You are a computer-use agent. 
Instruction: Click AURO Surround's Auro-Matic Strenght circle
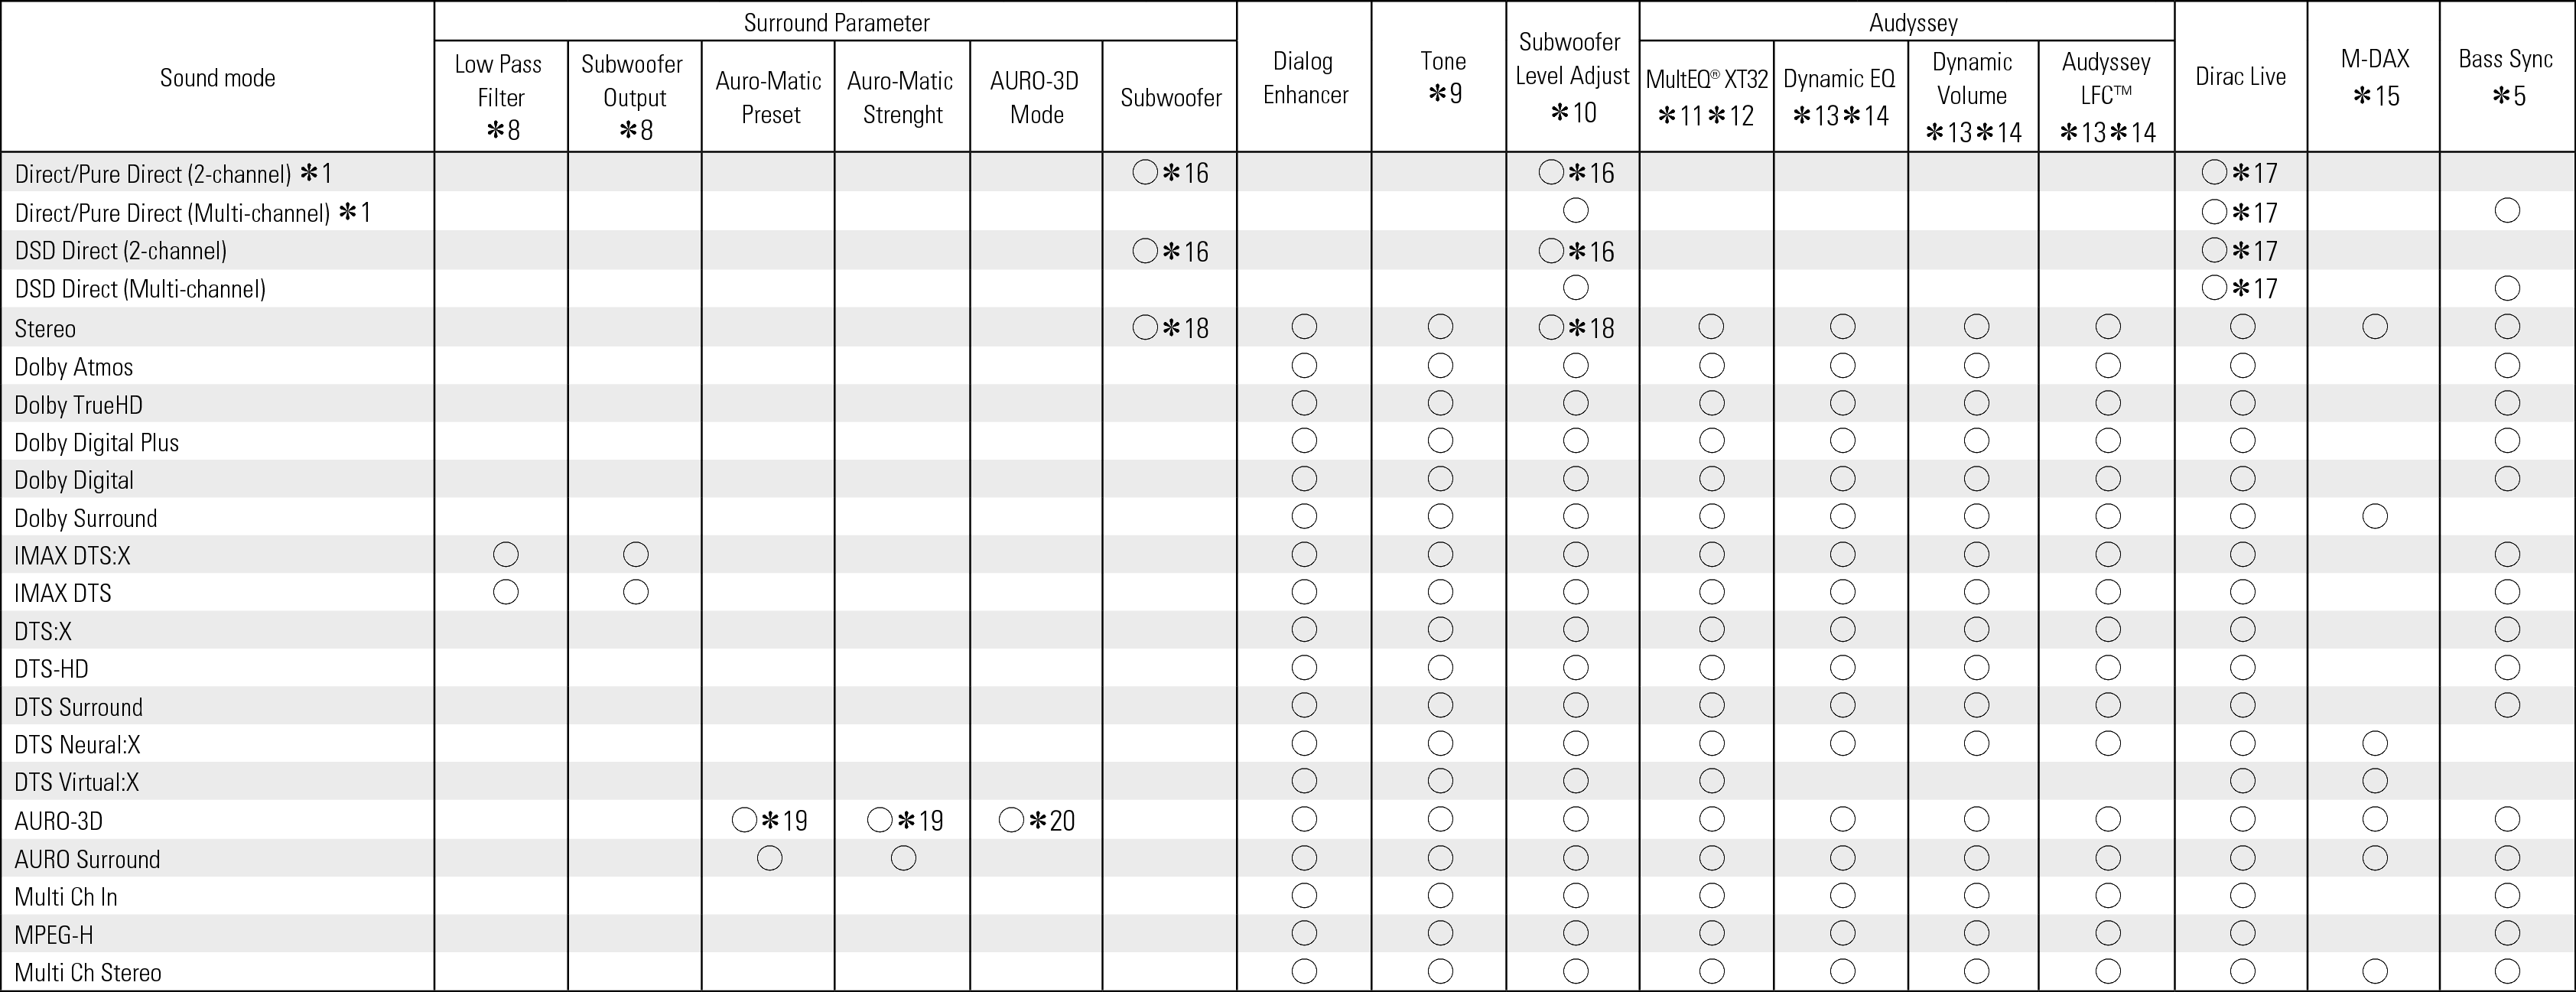click(903, 858)
